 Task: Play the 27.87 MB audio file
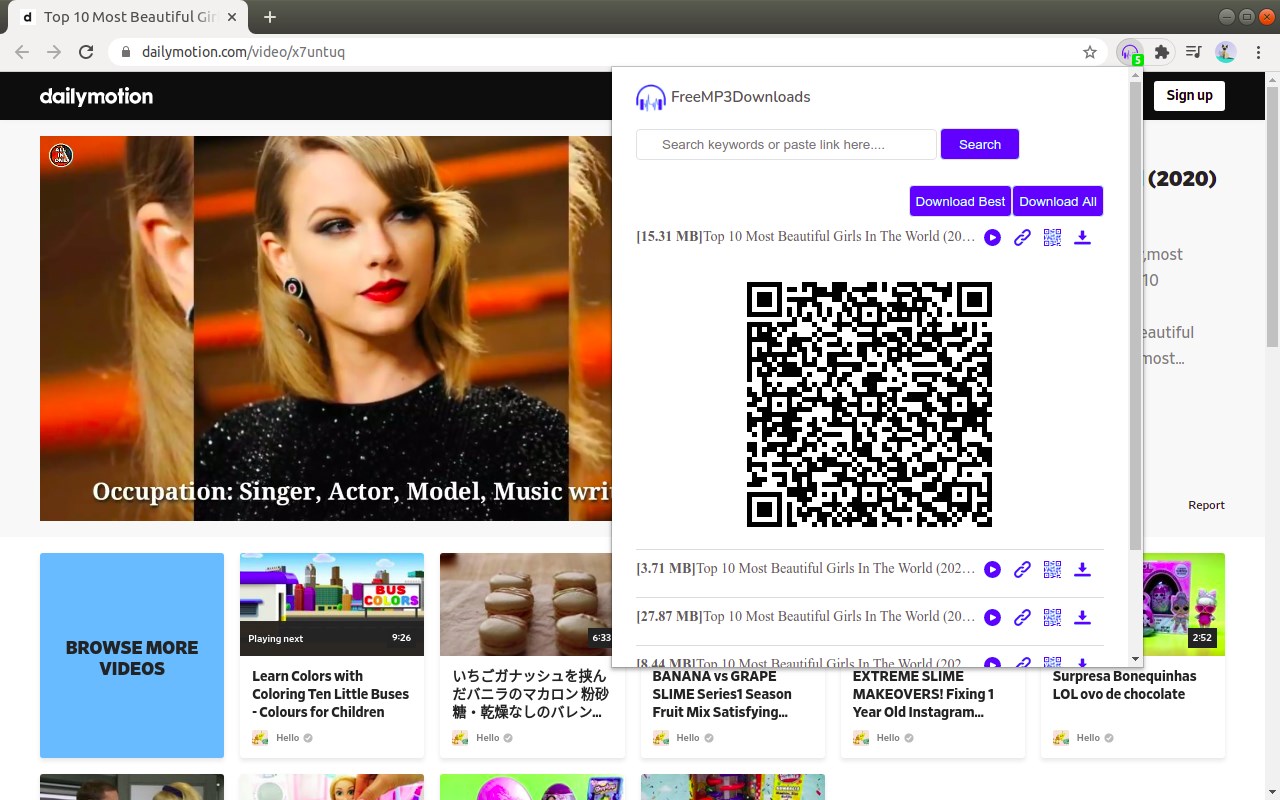992,617
